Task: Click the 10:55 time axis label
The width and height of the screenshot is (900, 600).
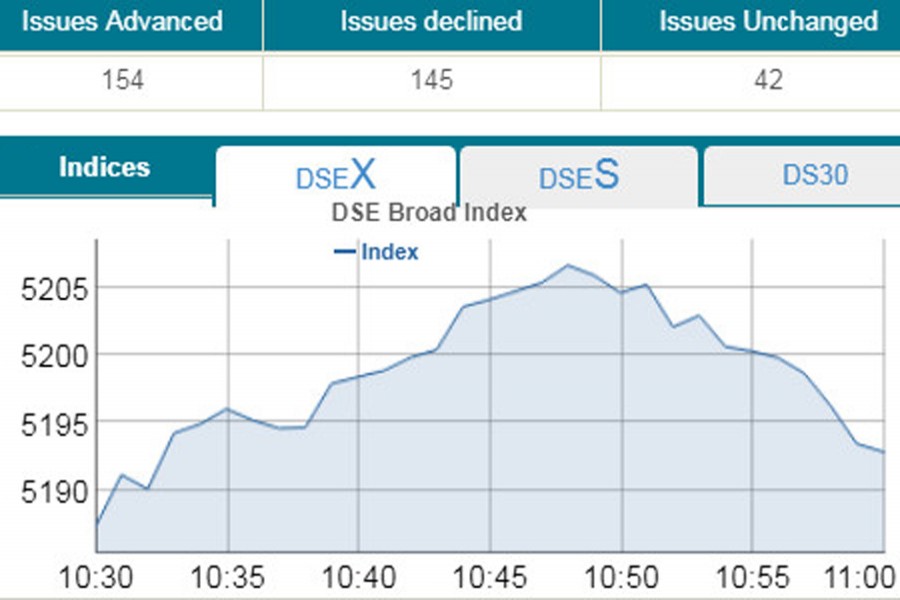Action: click(x=752, y=578)
